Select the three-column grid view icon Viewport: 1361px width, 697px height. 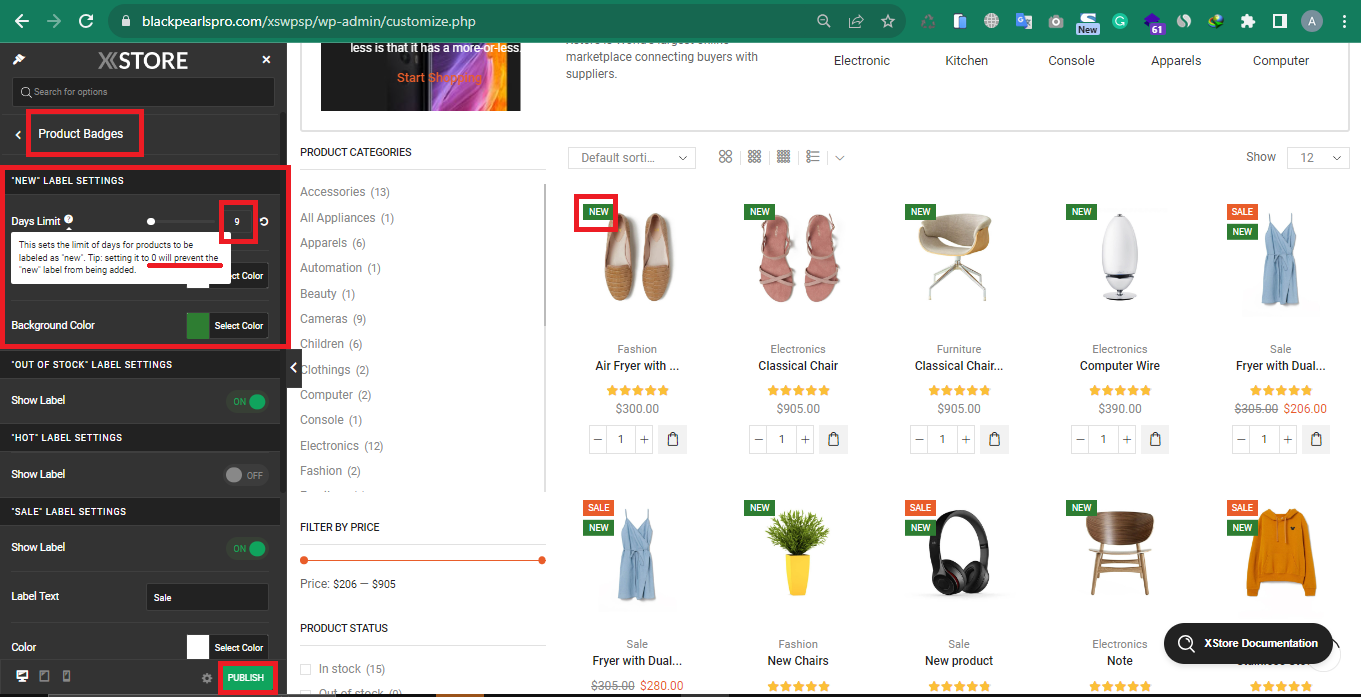click(x=754, y=157)
